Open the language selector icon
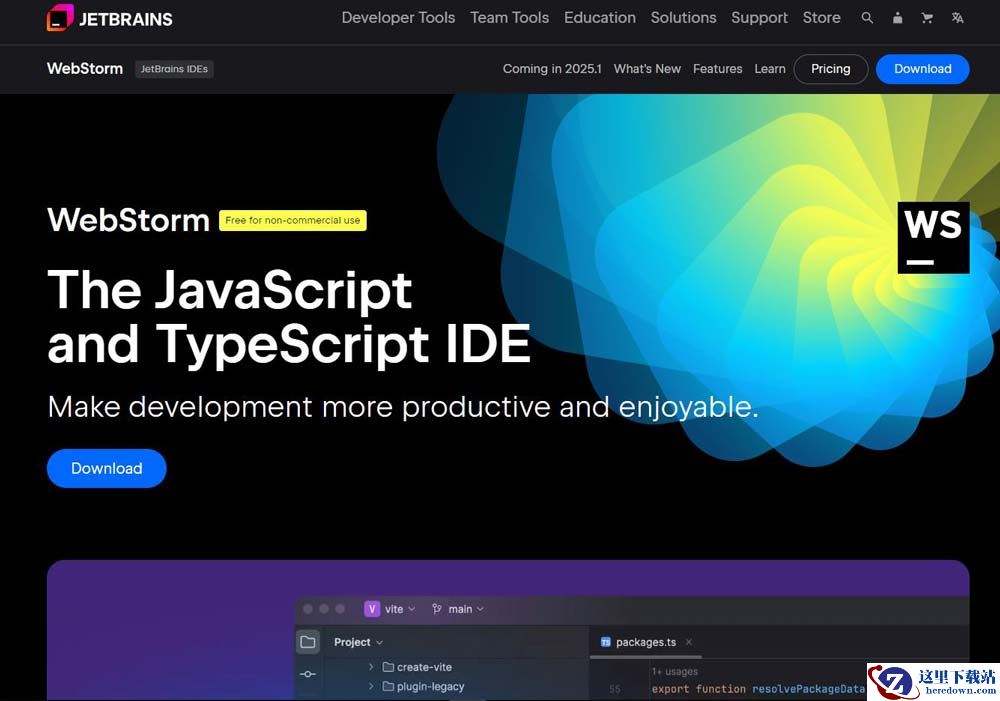This screenshot has width=1000, height=701. point(957,18)
